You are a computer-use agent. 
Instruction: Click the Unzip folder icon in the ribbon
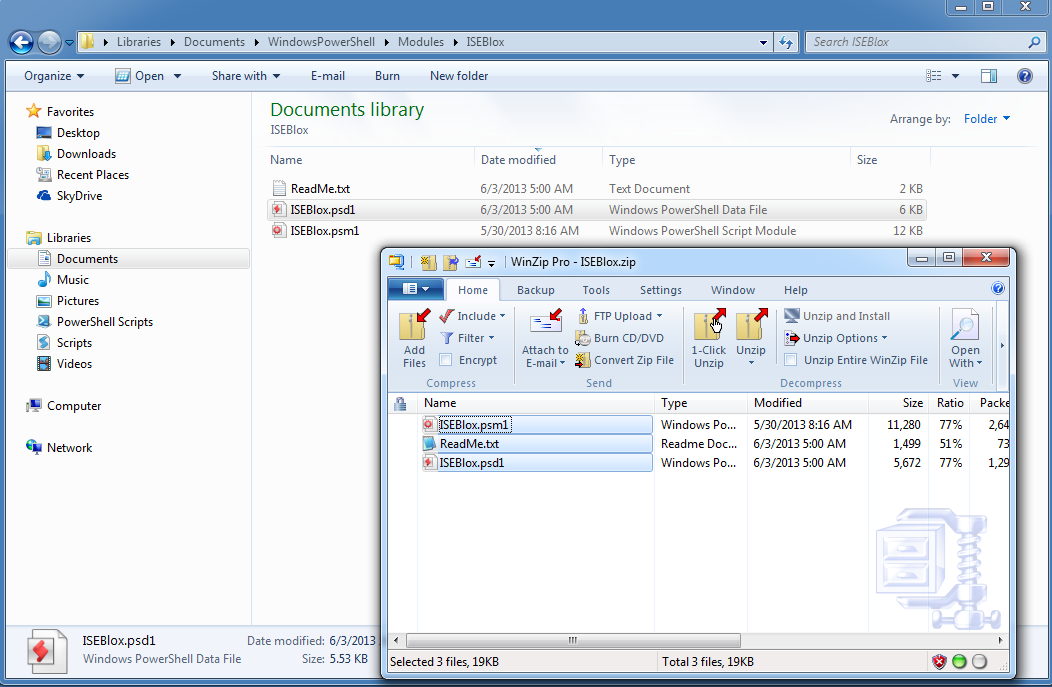click(751, 325)
